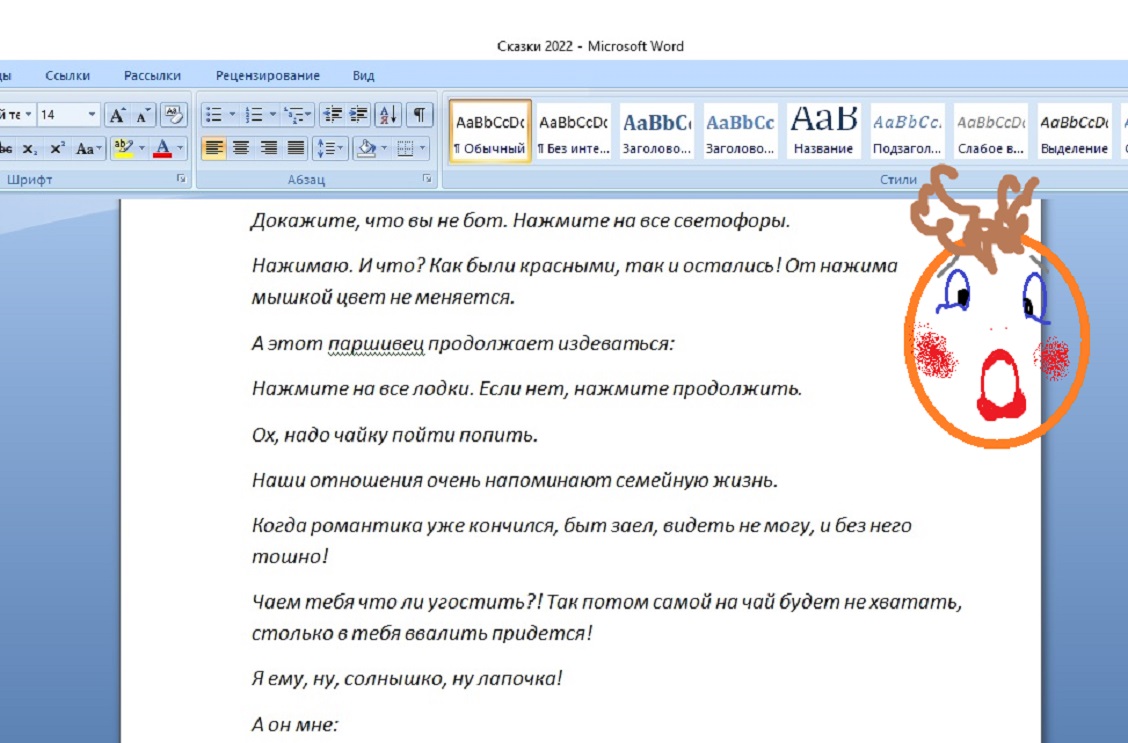Toggle the show paragraph marks (¶) button

[419, 115]
